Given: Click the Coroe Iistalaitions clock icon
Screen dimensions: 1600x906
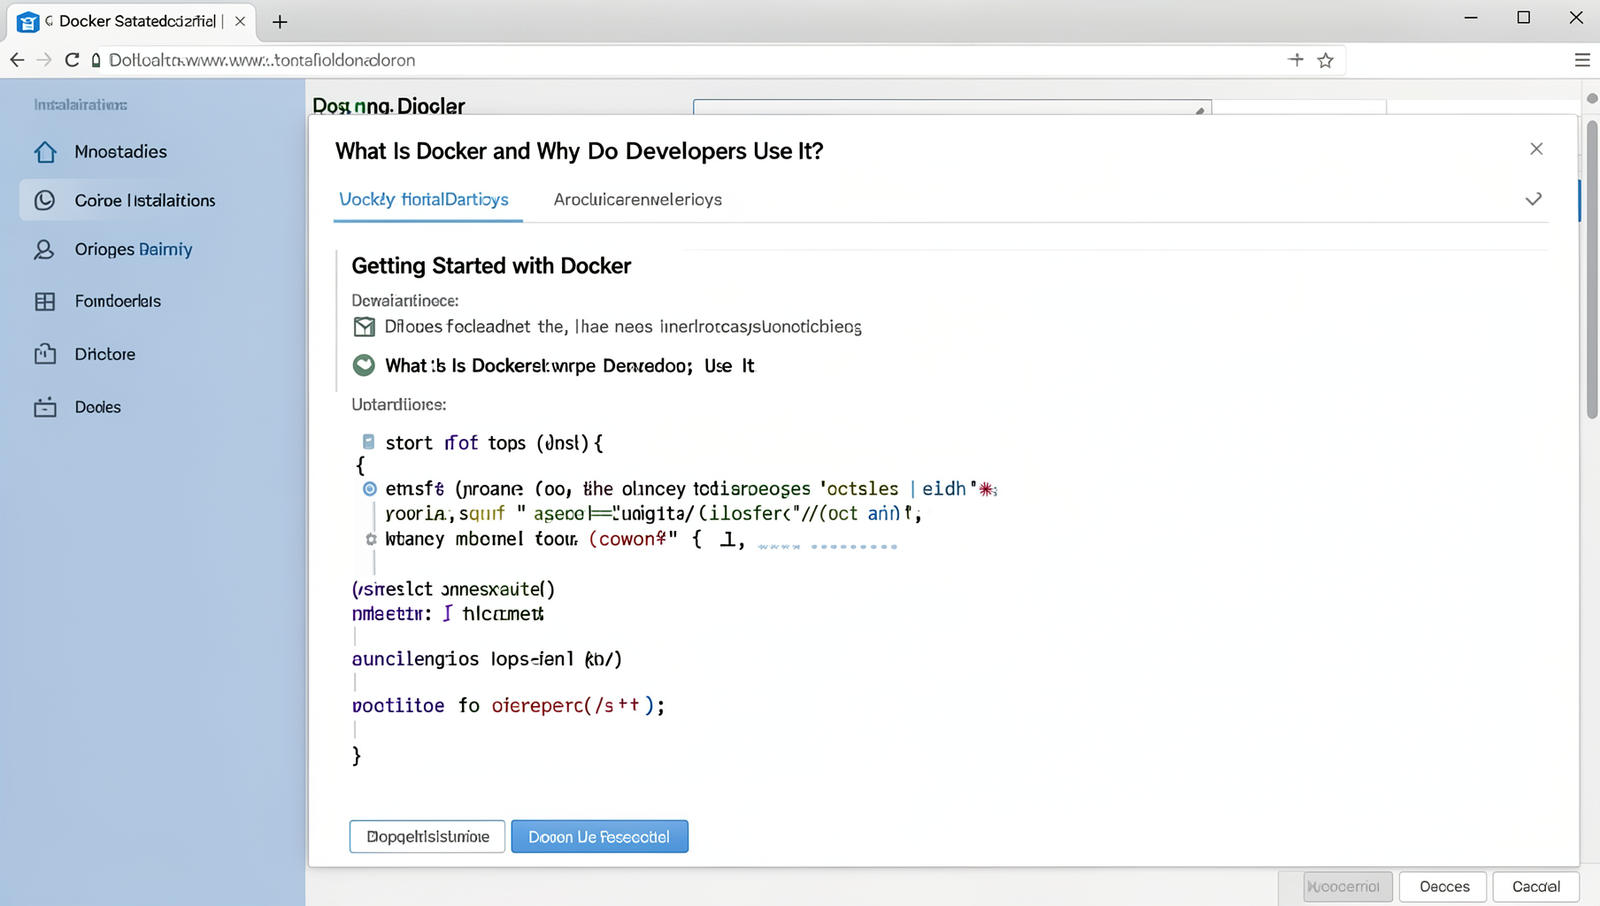Looking at the screenshot, I should (45, 200).
